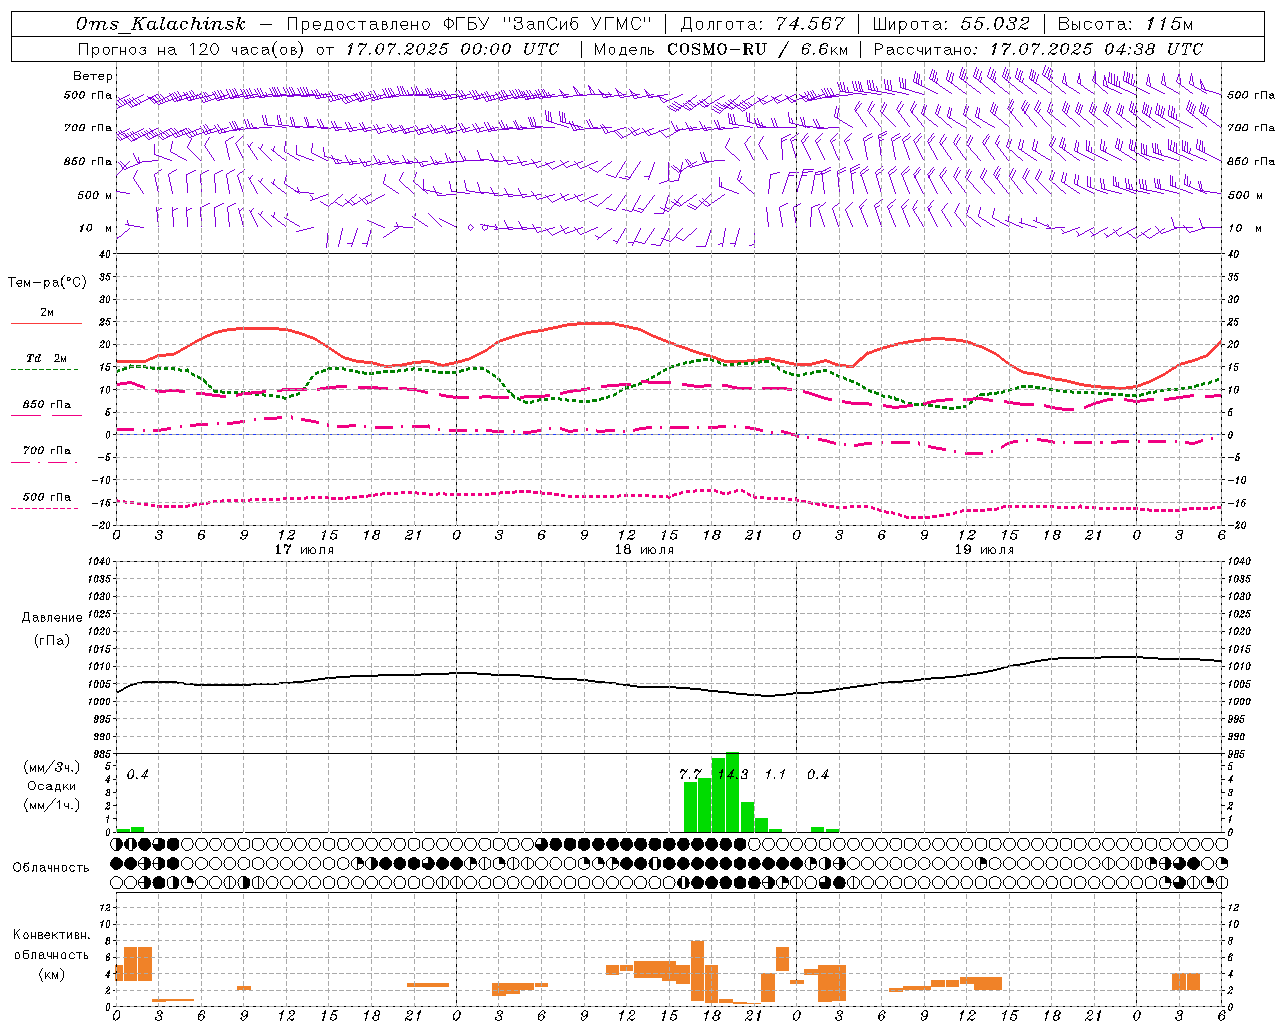This screenshot has width=1280, height=1024.
Task: Select the '14.3' precipitation total value
Action: click(733, 774)
